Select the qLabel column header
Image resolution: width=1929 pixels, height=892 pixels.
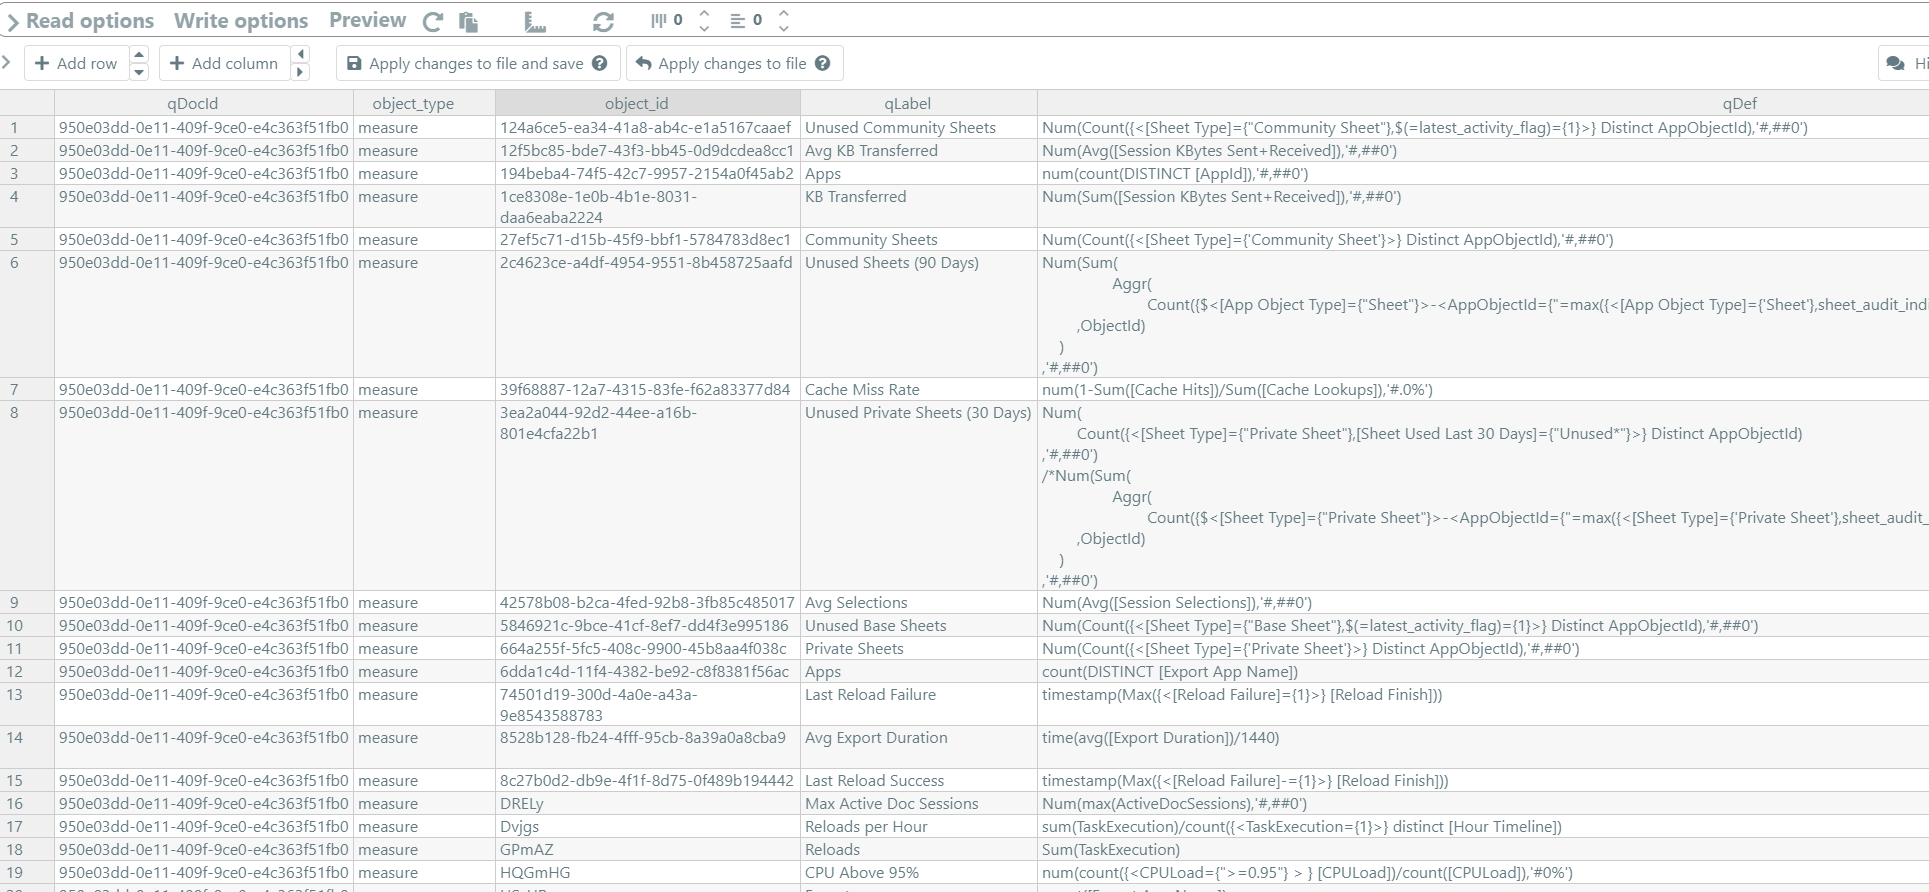[x=919, y=103]
